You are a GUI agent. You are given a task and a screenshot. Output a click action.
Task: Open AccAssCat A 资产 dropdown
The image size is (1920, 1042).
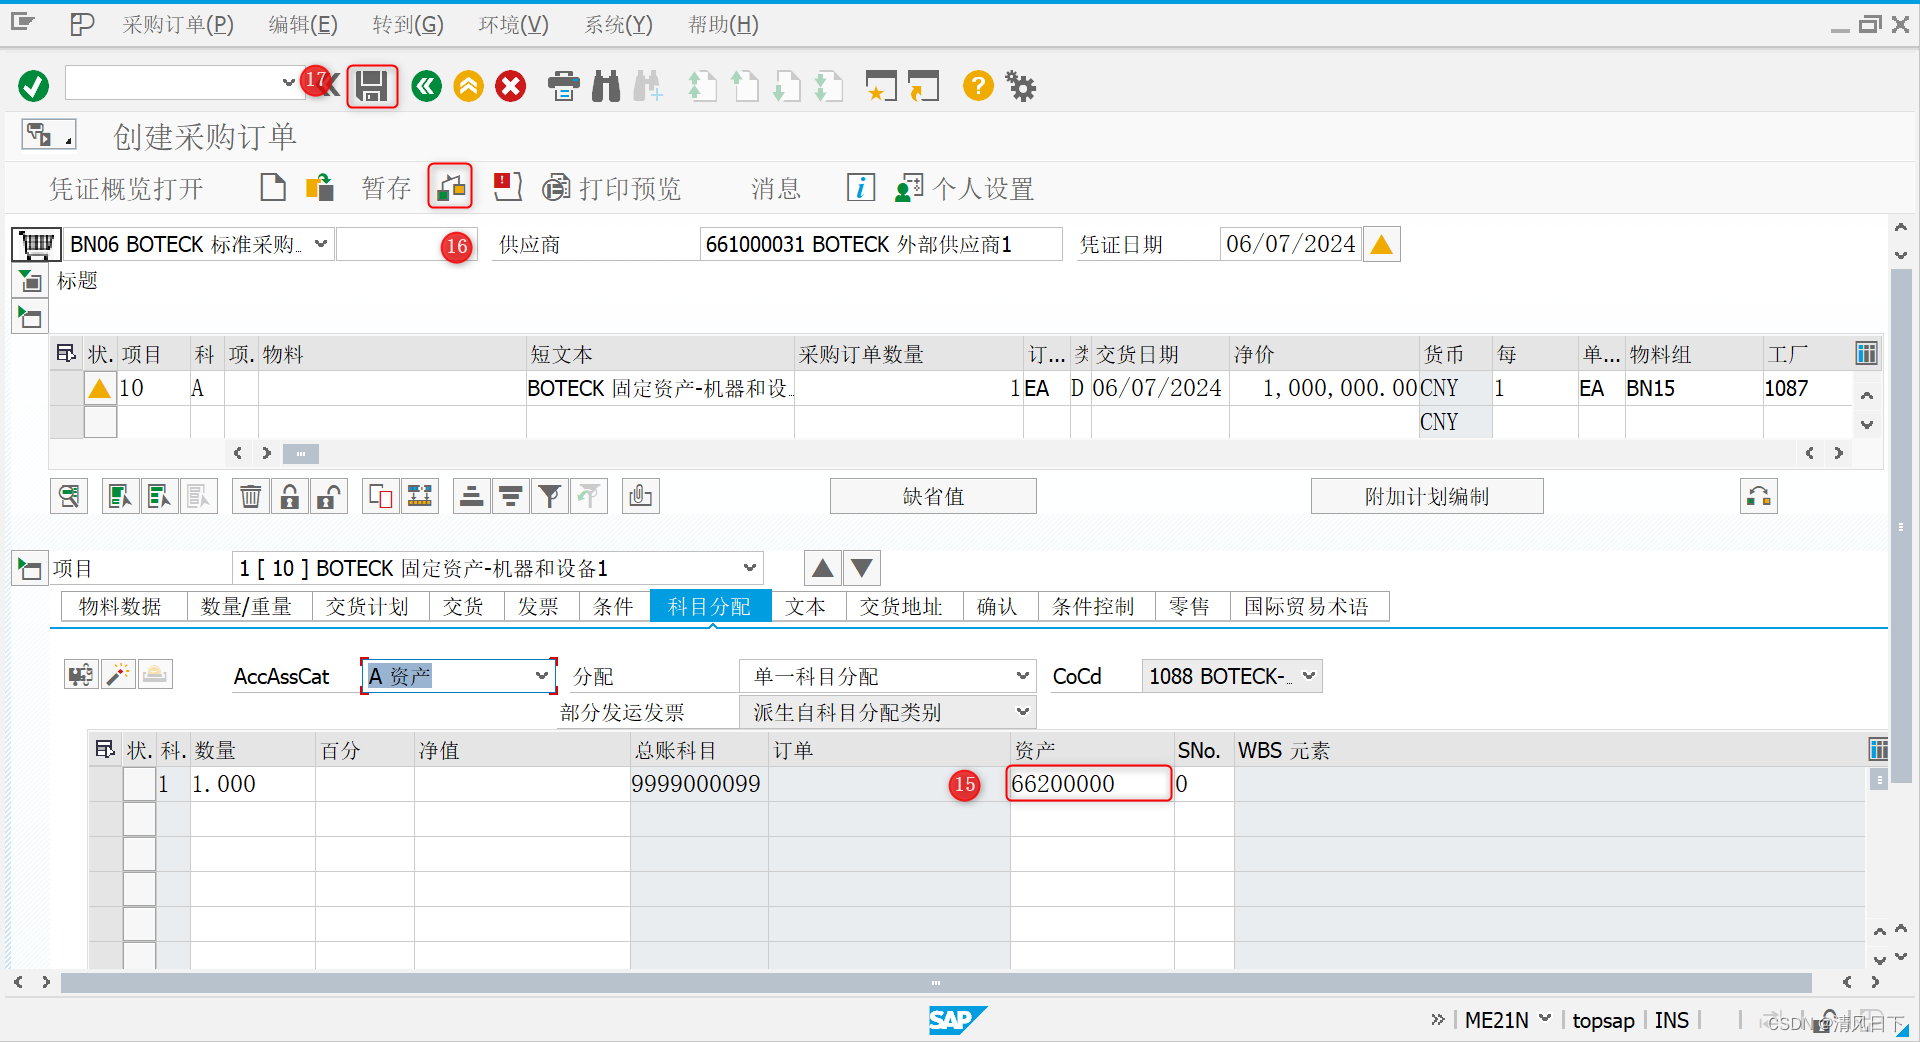tap(541, 676)
